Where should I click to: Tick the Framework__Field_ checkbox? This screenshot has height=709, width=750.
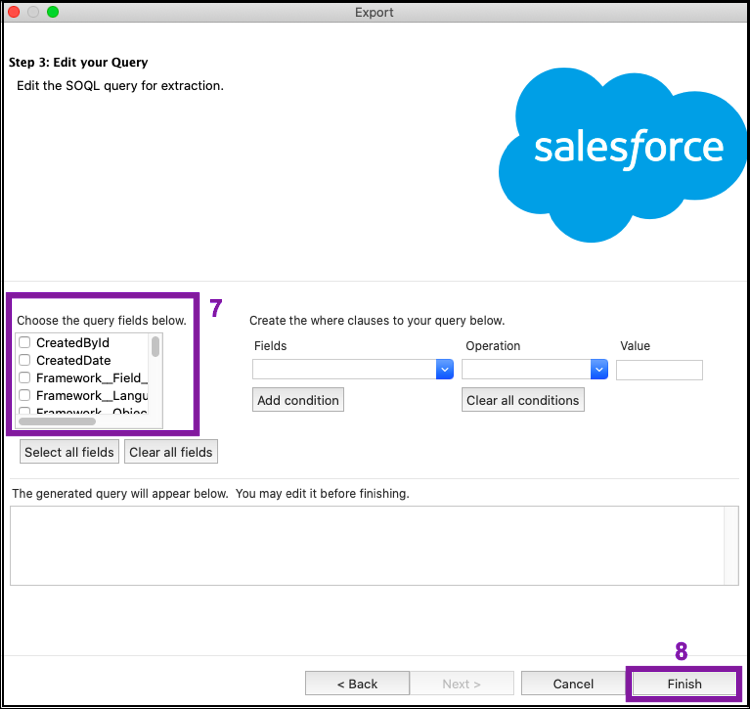24,378
